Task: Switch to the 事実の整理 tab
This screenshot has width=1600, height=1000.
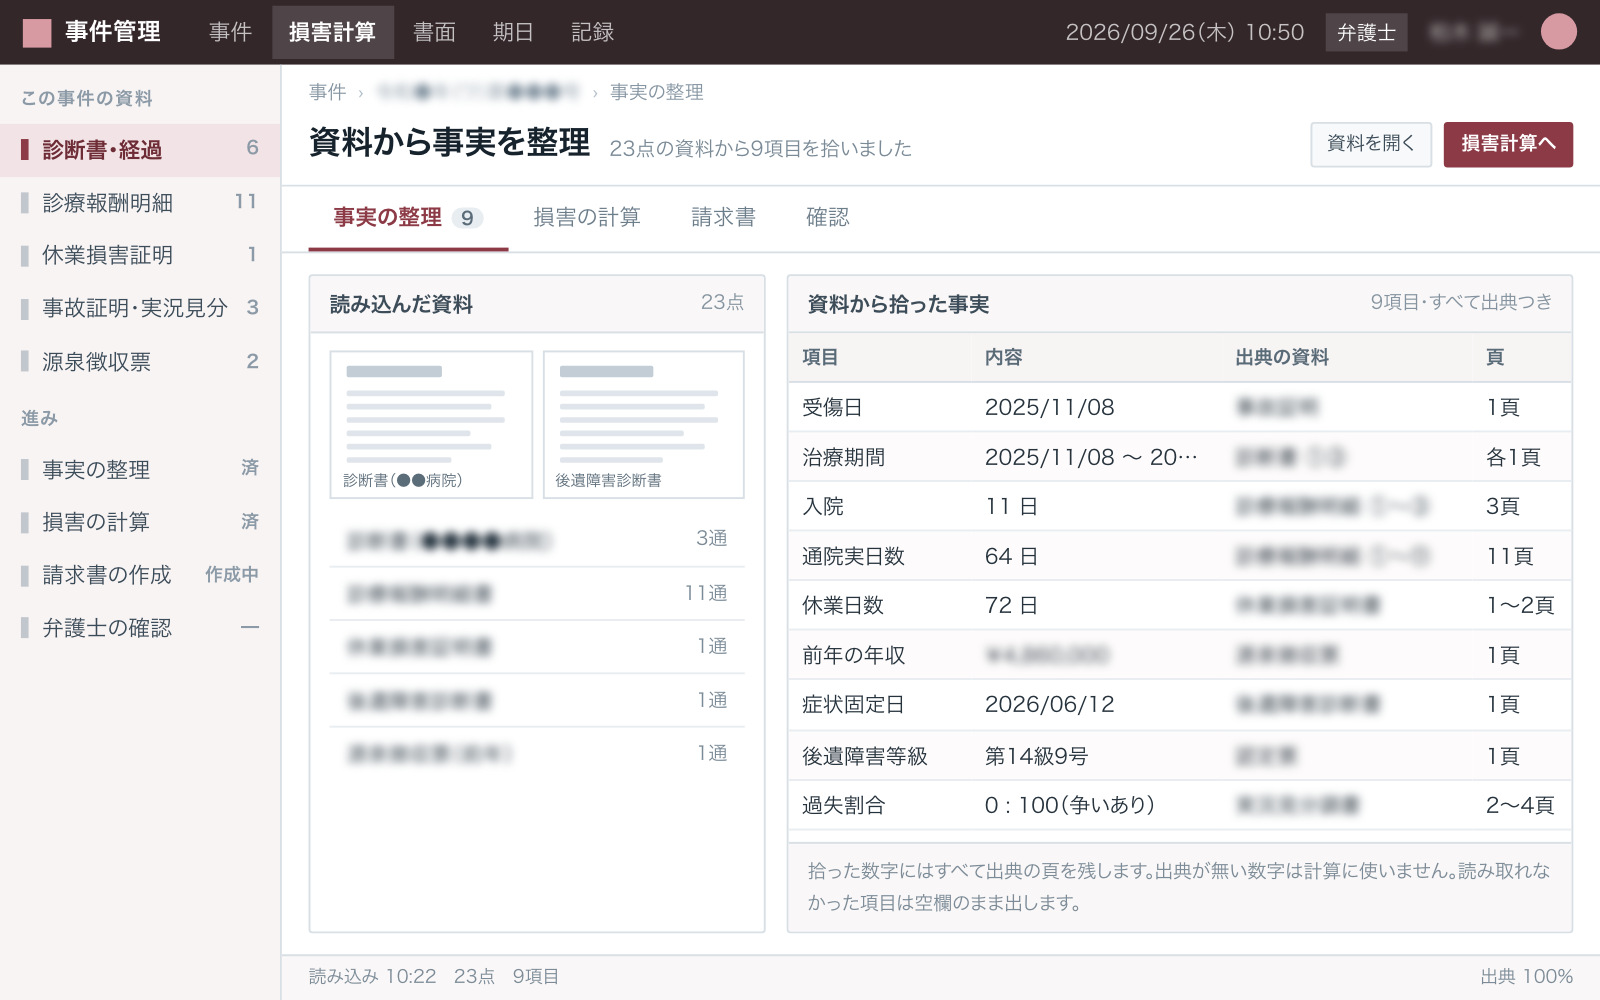Action: pos(408,218)
